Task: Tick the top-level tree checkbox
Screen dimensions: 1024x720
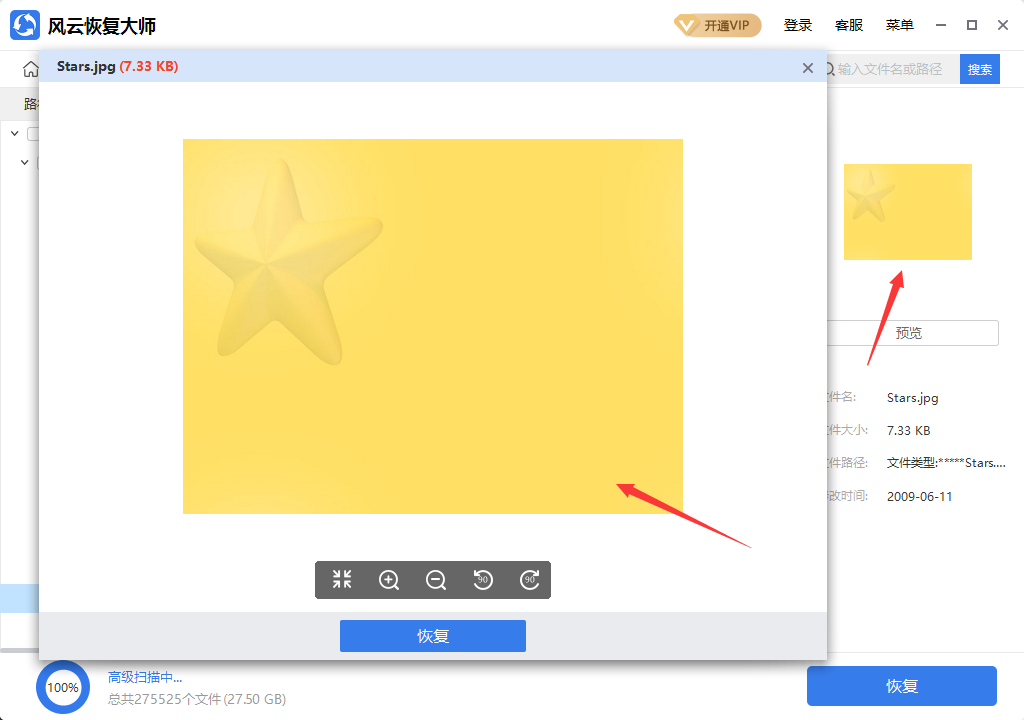Action: [33, 134]
